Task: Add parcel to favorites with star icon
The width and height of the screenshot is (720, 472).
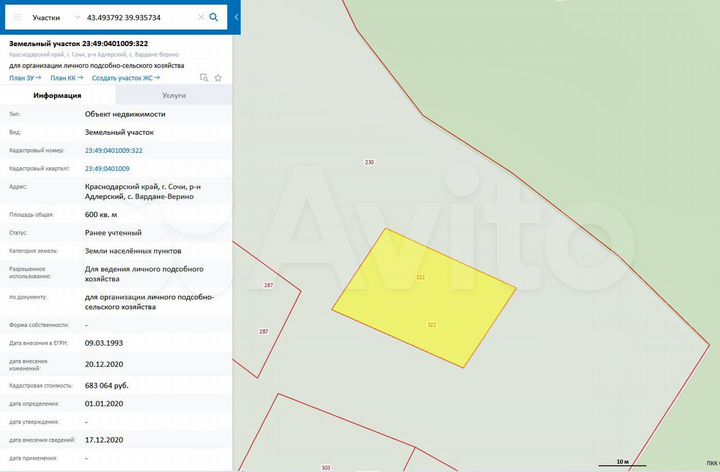Action: [218, 77]
